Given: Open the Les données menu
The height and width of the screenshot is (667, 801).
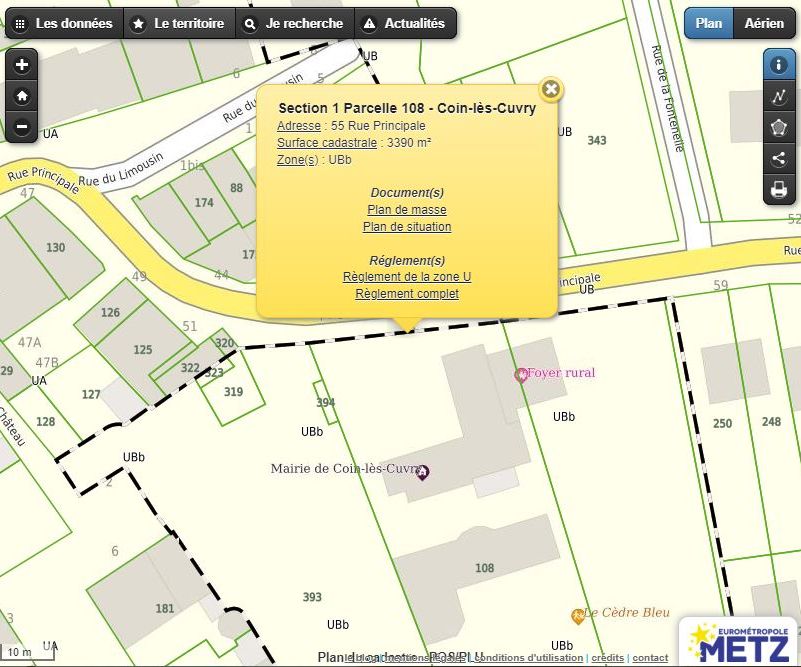Looking at the screenshot, I should (63, 23).
